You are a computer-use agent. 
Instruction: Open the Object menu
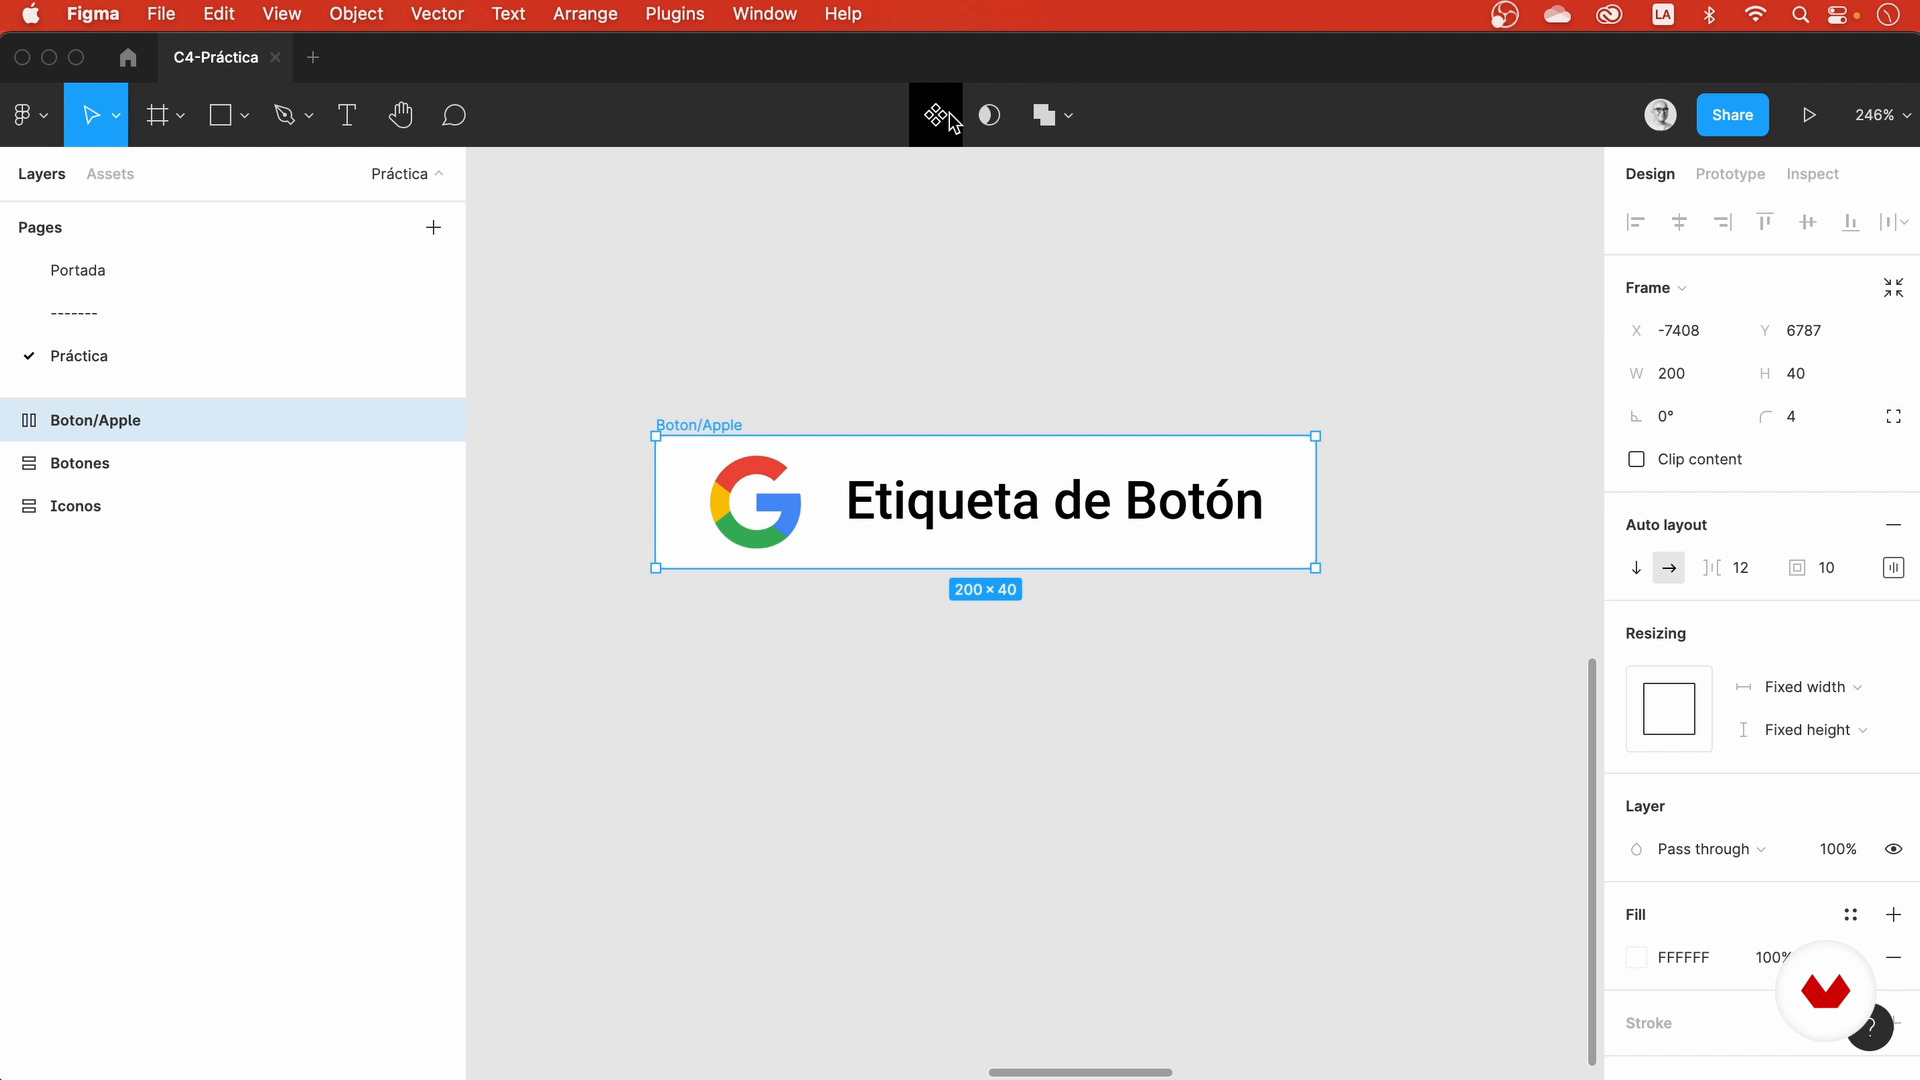click(x=356, y=14)
